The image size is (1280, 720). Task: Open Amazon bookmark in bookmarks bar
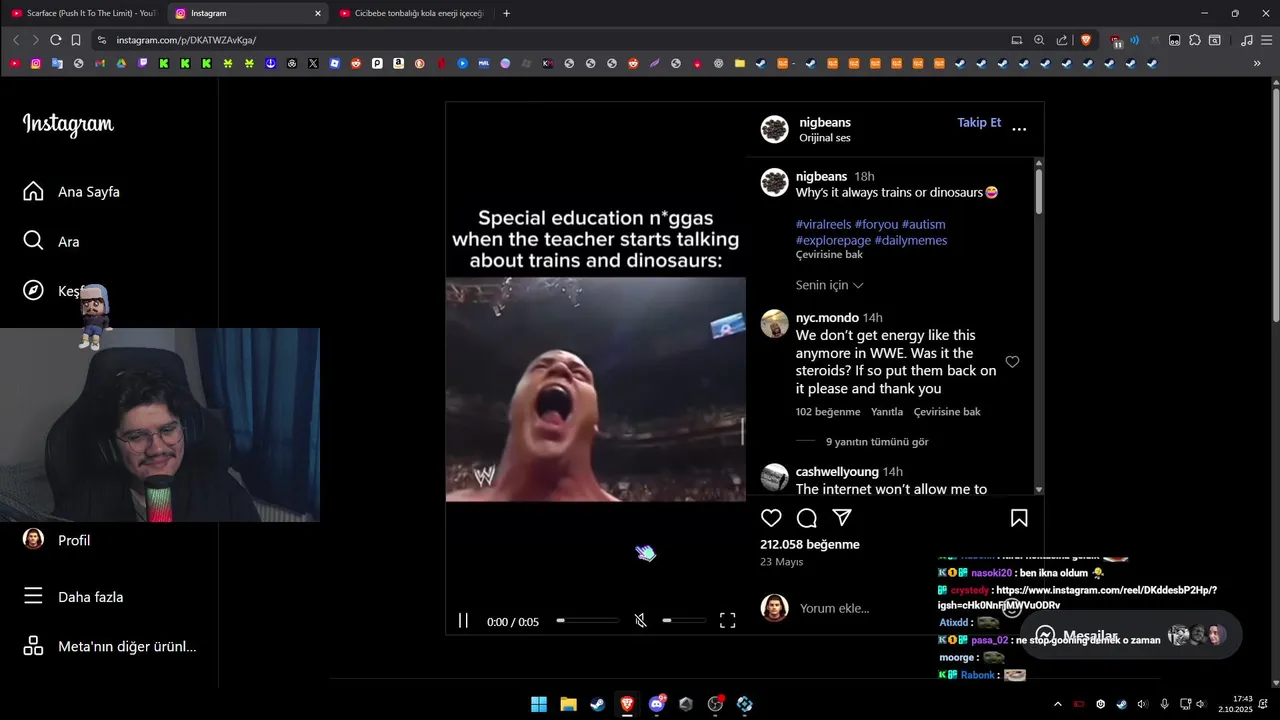(x=398, y=63)
